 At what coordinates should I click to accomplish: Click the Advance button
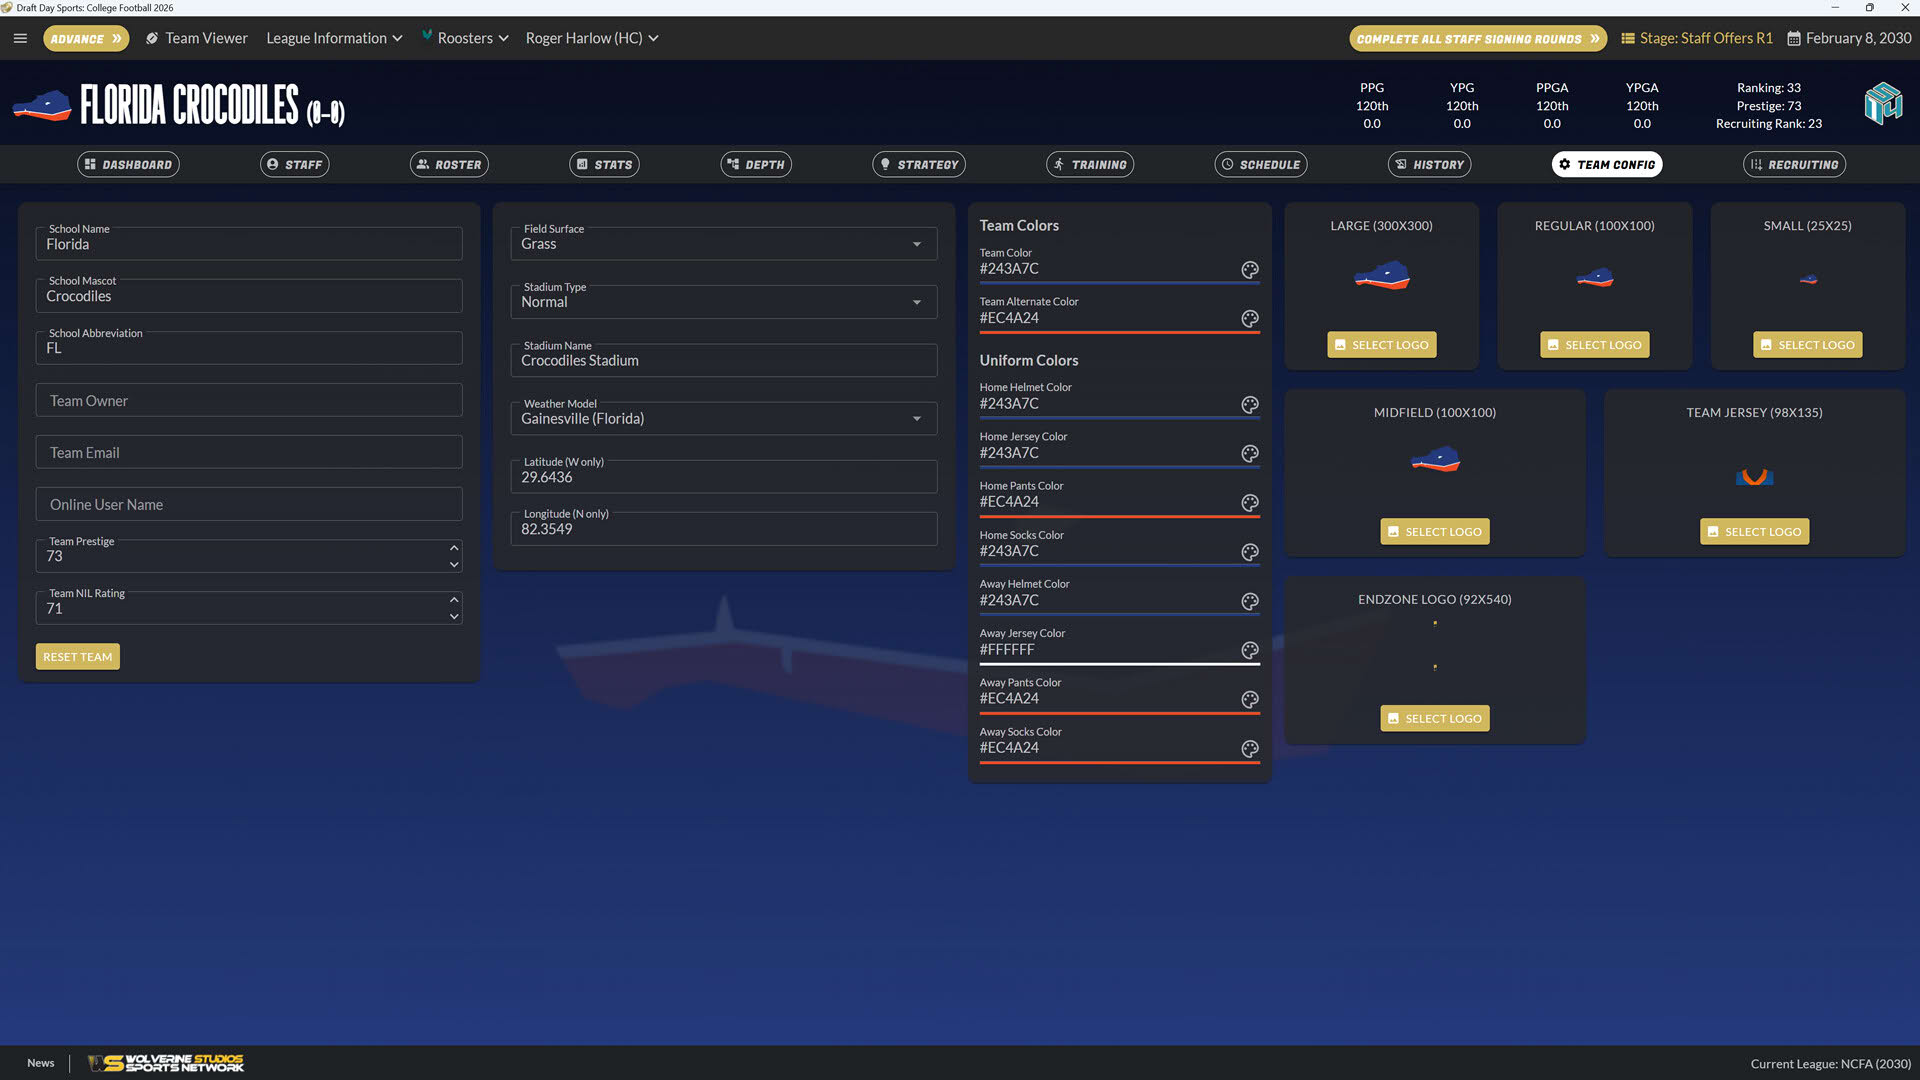[86, 38]
